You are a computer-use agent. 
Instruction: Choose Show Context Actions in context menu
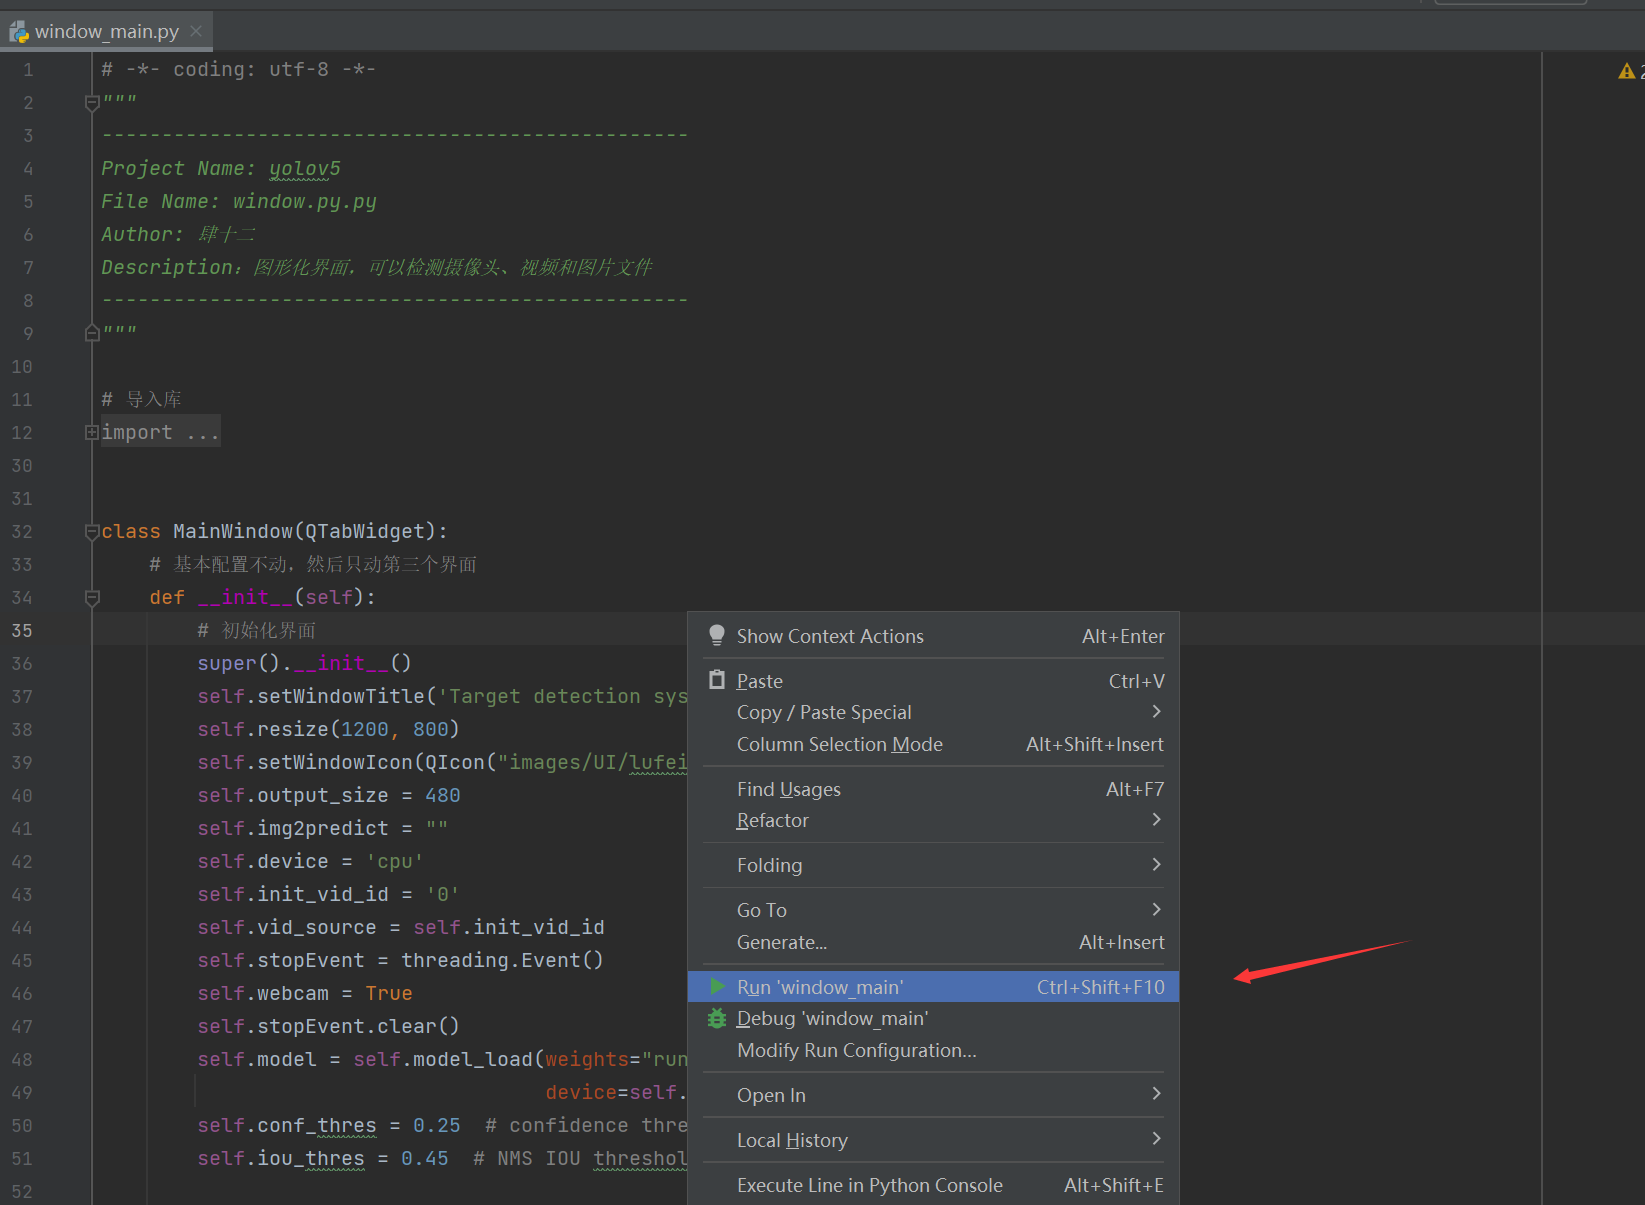[x=934, y=636]
